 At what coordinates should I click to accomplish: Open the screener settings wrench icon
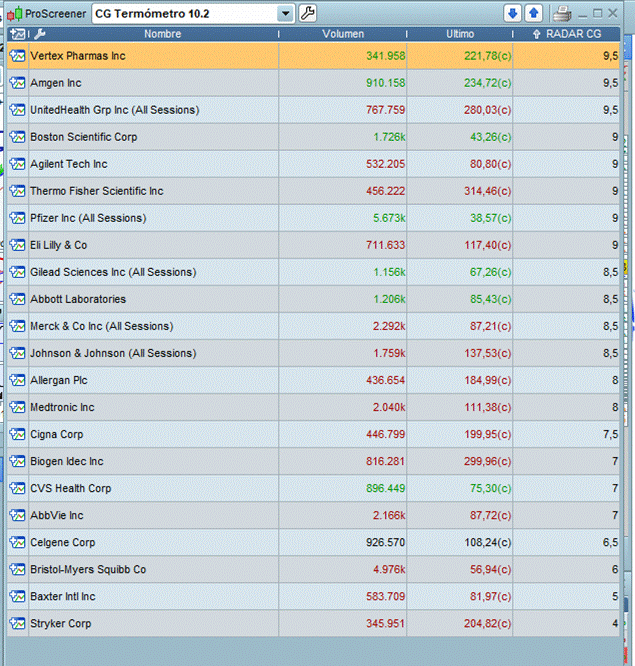point(308,13)
